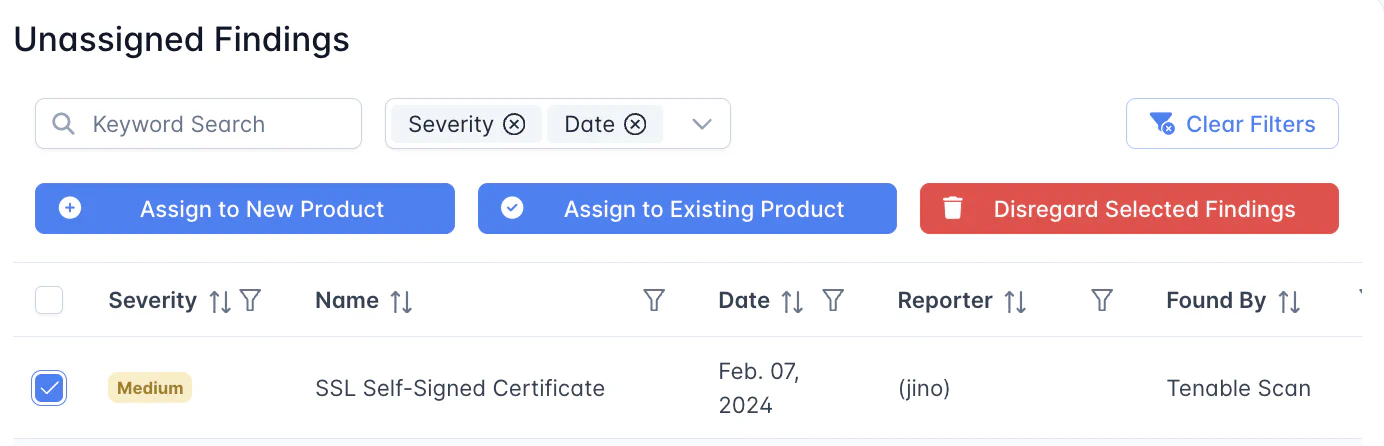The height and width of the screenshot is (446, 1384).
Task: Click the Severity column filter icon
Action: [251, 301]
